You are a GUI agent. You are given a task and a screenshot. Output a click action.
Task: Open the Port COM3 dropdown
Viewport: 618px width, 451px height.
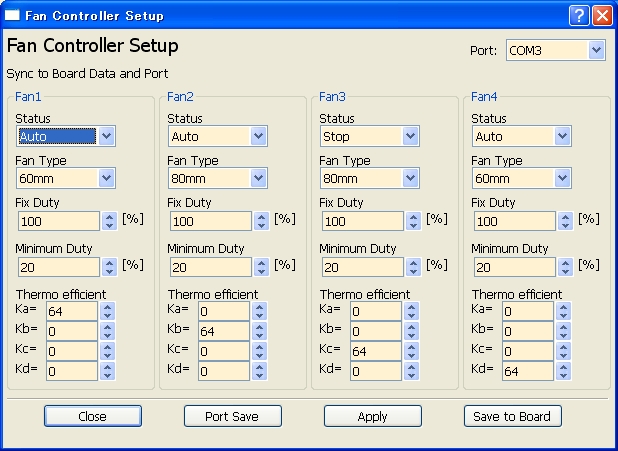point(556,50)
